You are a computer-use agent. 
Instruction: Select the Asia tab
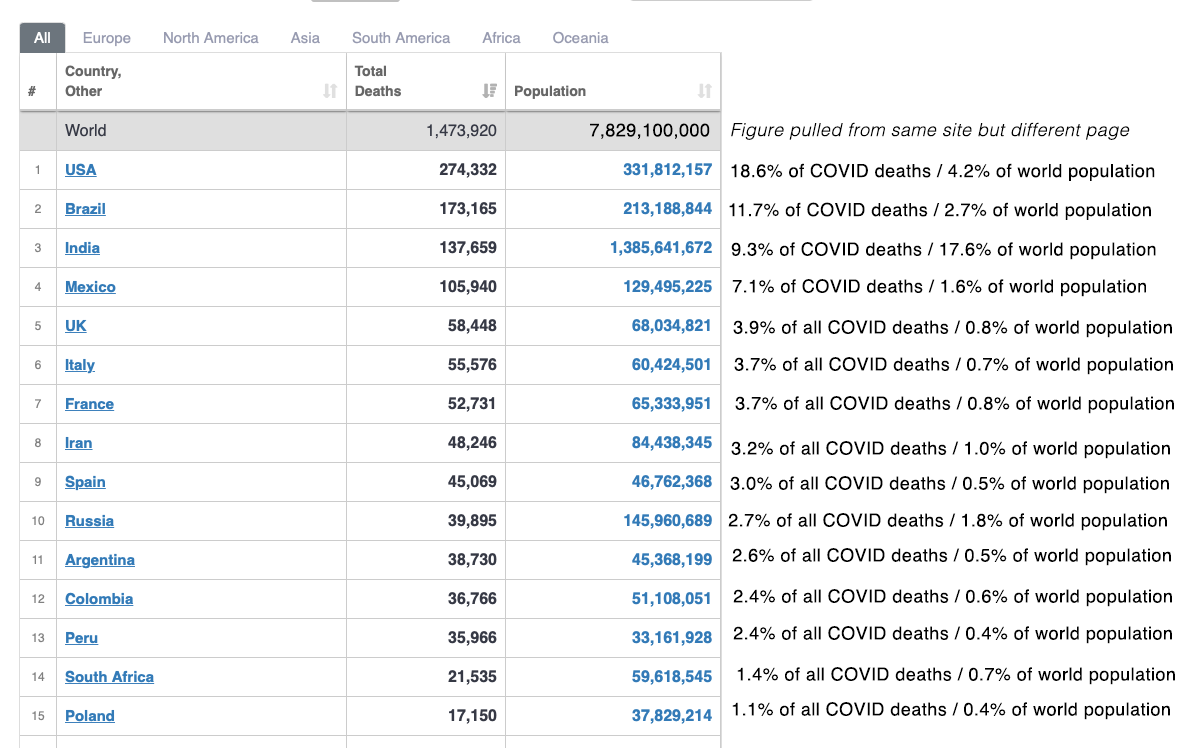point(305,38)
